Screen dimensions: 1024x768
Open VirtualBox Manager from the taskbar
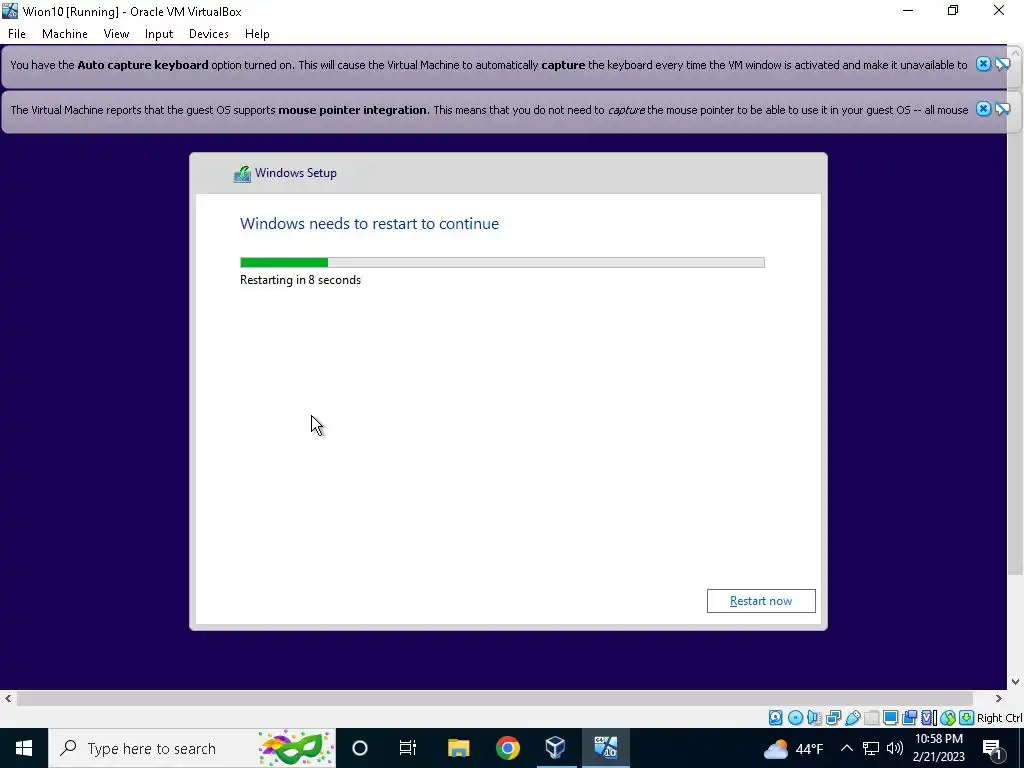click(x=555, y=748)
